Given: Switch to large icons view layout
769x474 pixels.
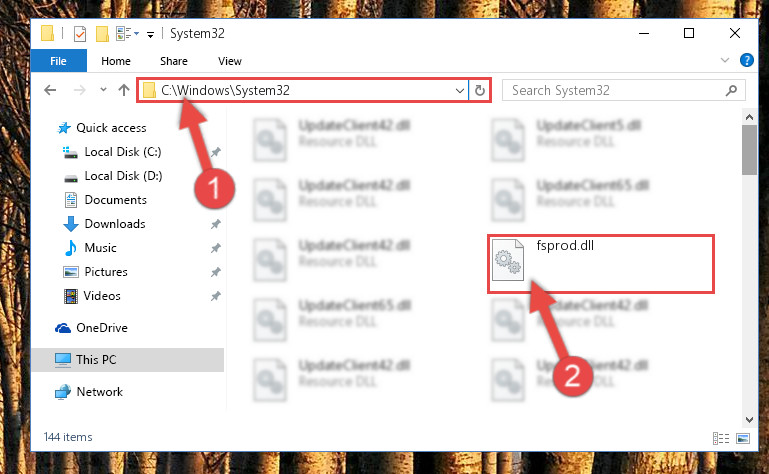Looking at the screenshot, I should 743,438.
